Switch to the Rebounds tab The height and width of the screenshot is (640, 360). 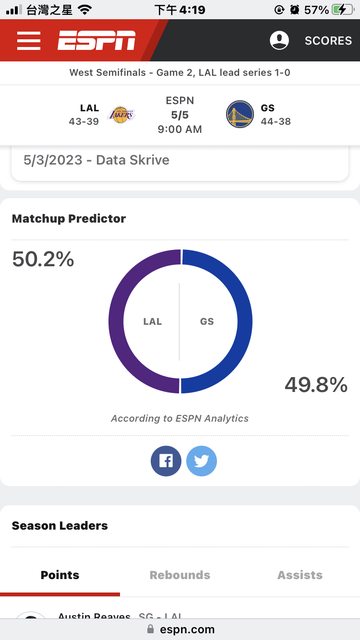click(180, 575)
